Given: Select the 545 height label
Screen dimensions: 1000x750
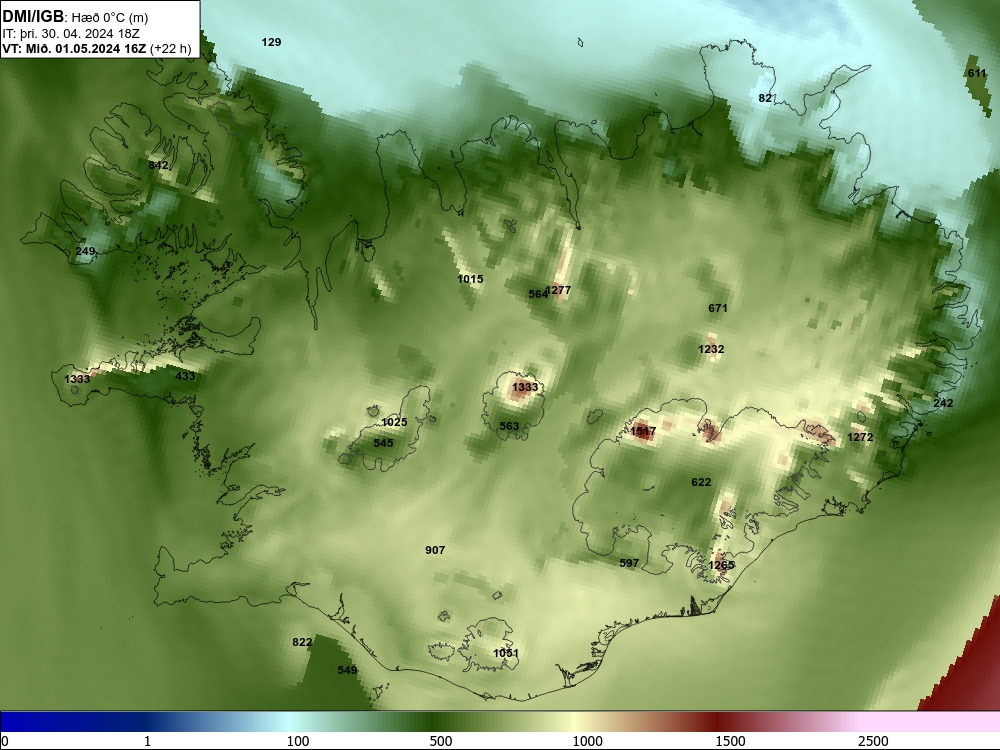Looking at the screenshot, I should [383, 443].
